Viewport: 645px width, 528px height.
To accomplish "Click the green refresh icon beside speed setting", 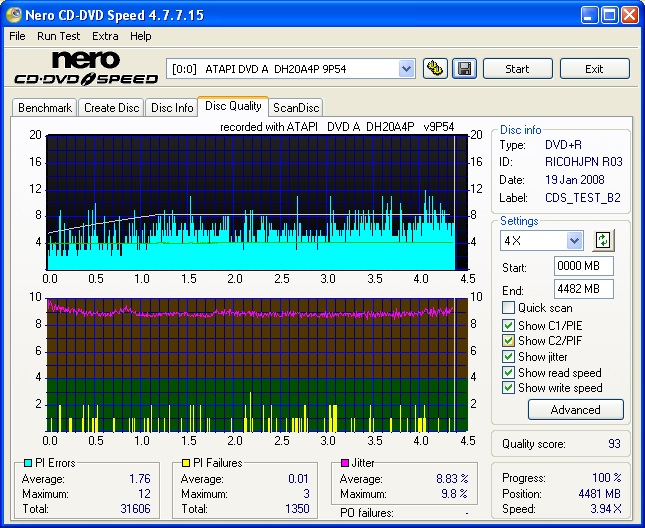I will pos(603,241).
